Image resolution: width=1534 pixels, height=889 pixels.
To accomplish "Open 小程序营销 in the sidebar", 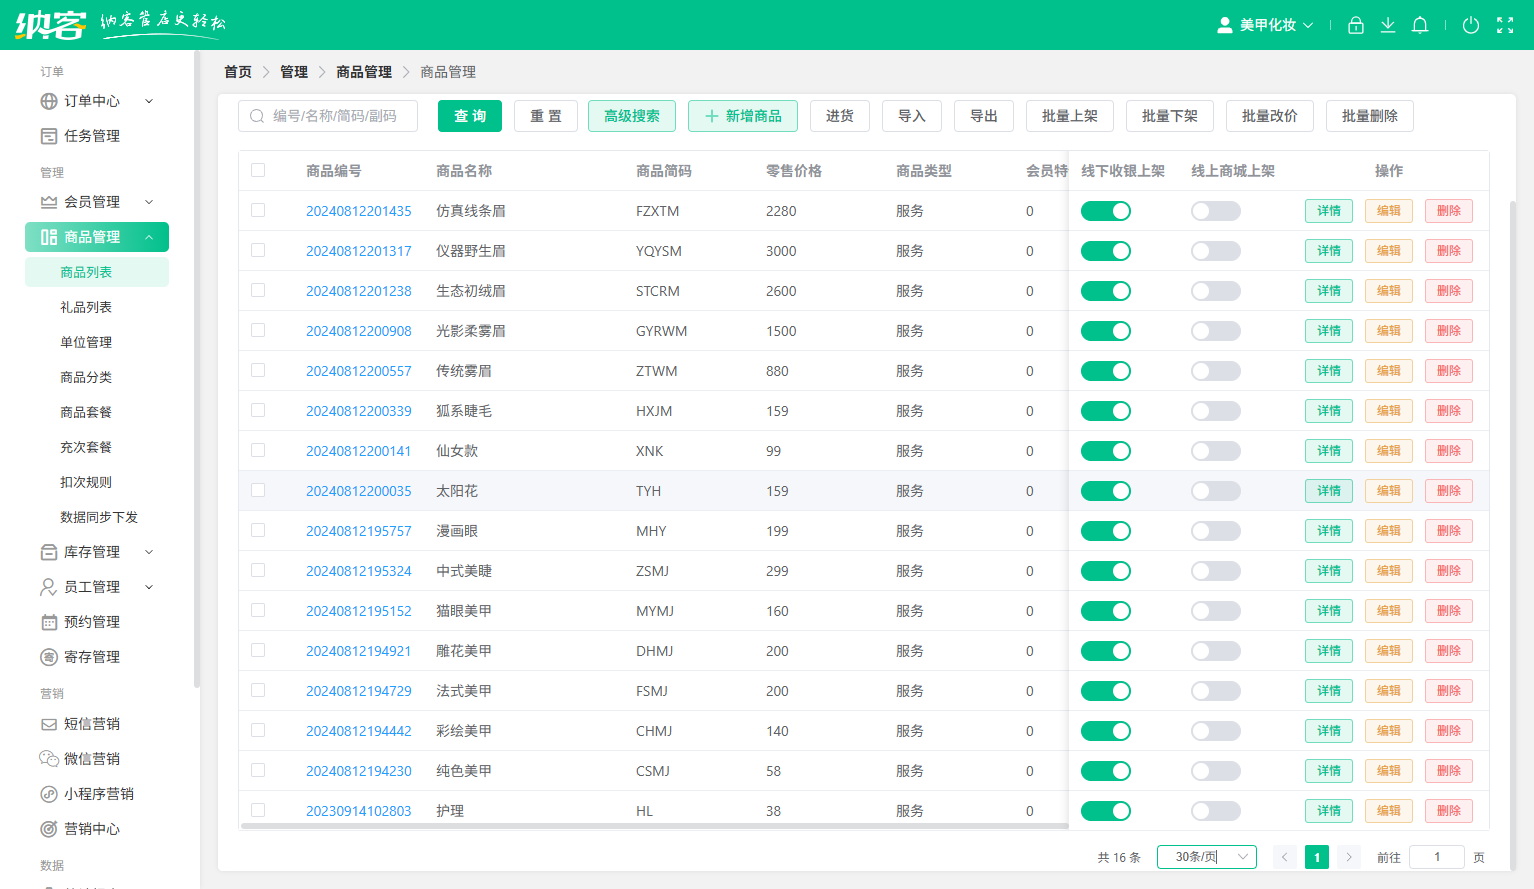I will click(92, 793).
